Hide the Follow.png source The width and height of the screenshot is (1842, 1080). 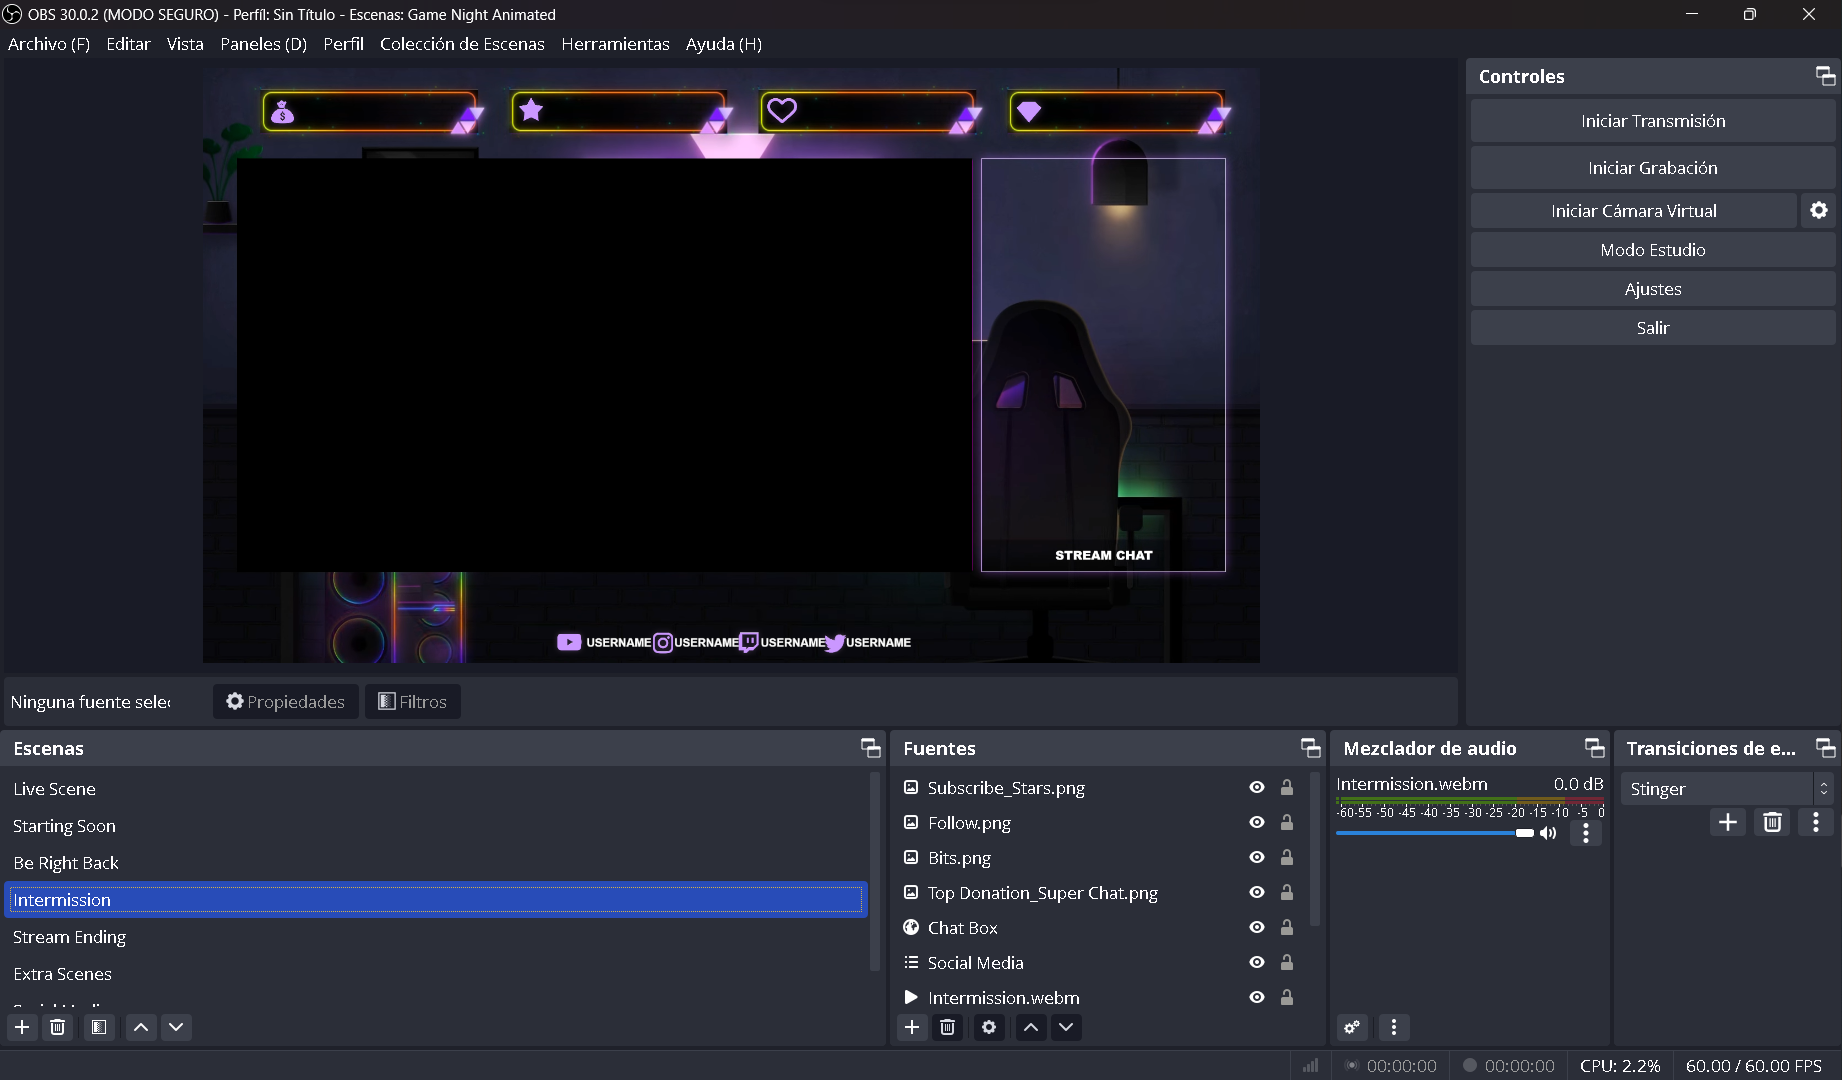(1257, 823)
